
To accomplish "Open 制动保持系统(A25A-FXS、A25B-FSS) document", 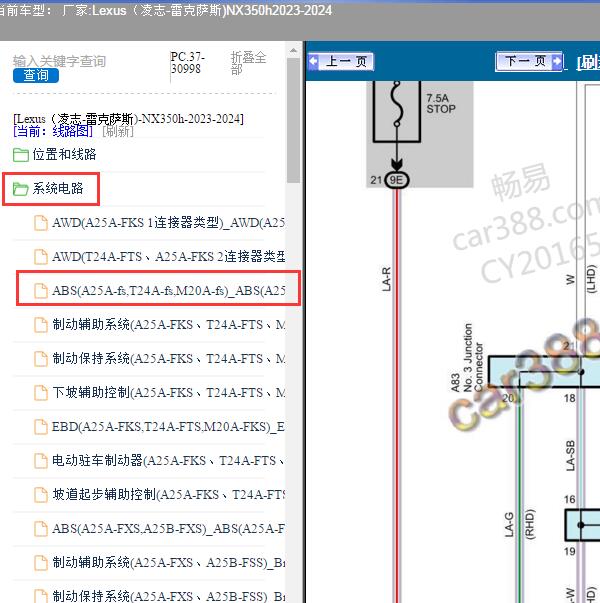I will click(168, 596).
